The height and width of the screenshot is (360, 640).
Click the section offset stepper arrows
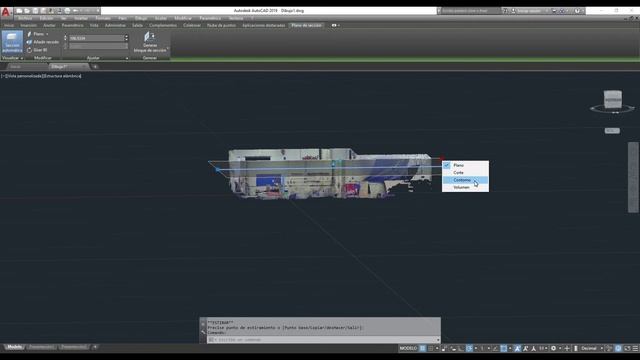click(x=126, y=38)
